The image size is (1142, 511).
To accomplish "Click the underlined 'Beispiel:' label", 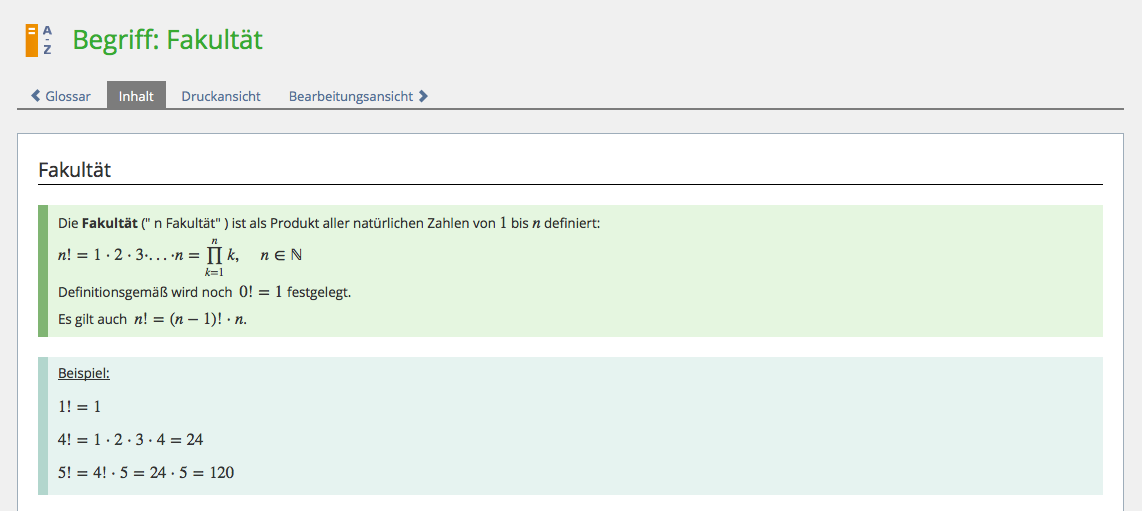I will click(x=84, y=373).
